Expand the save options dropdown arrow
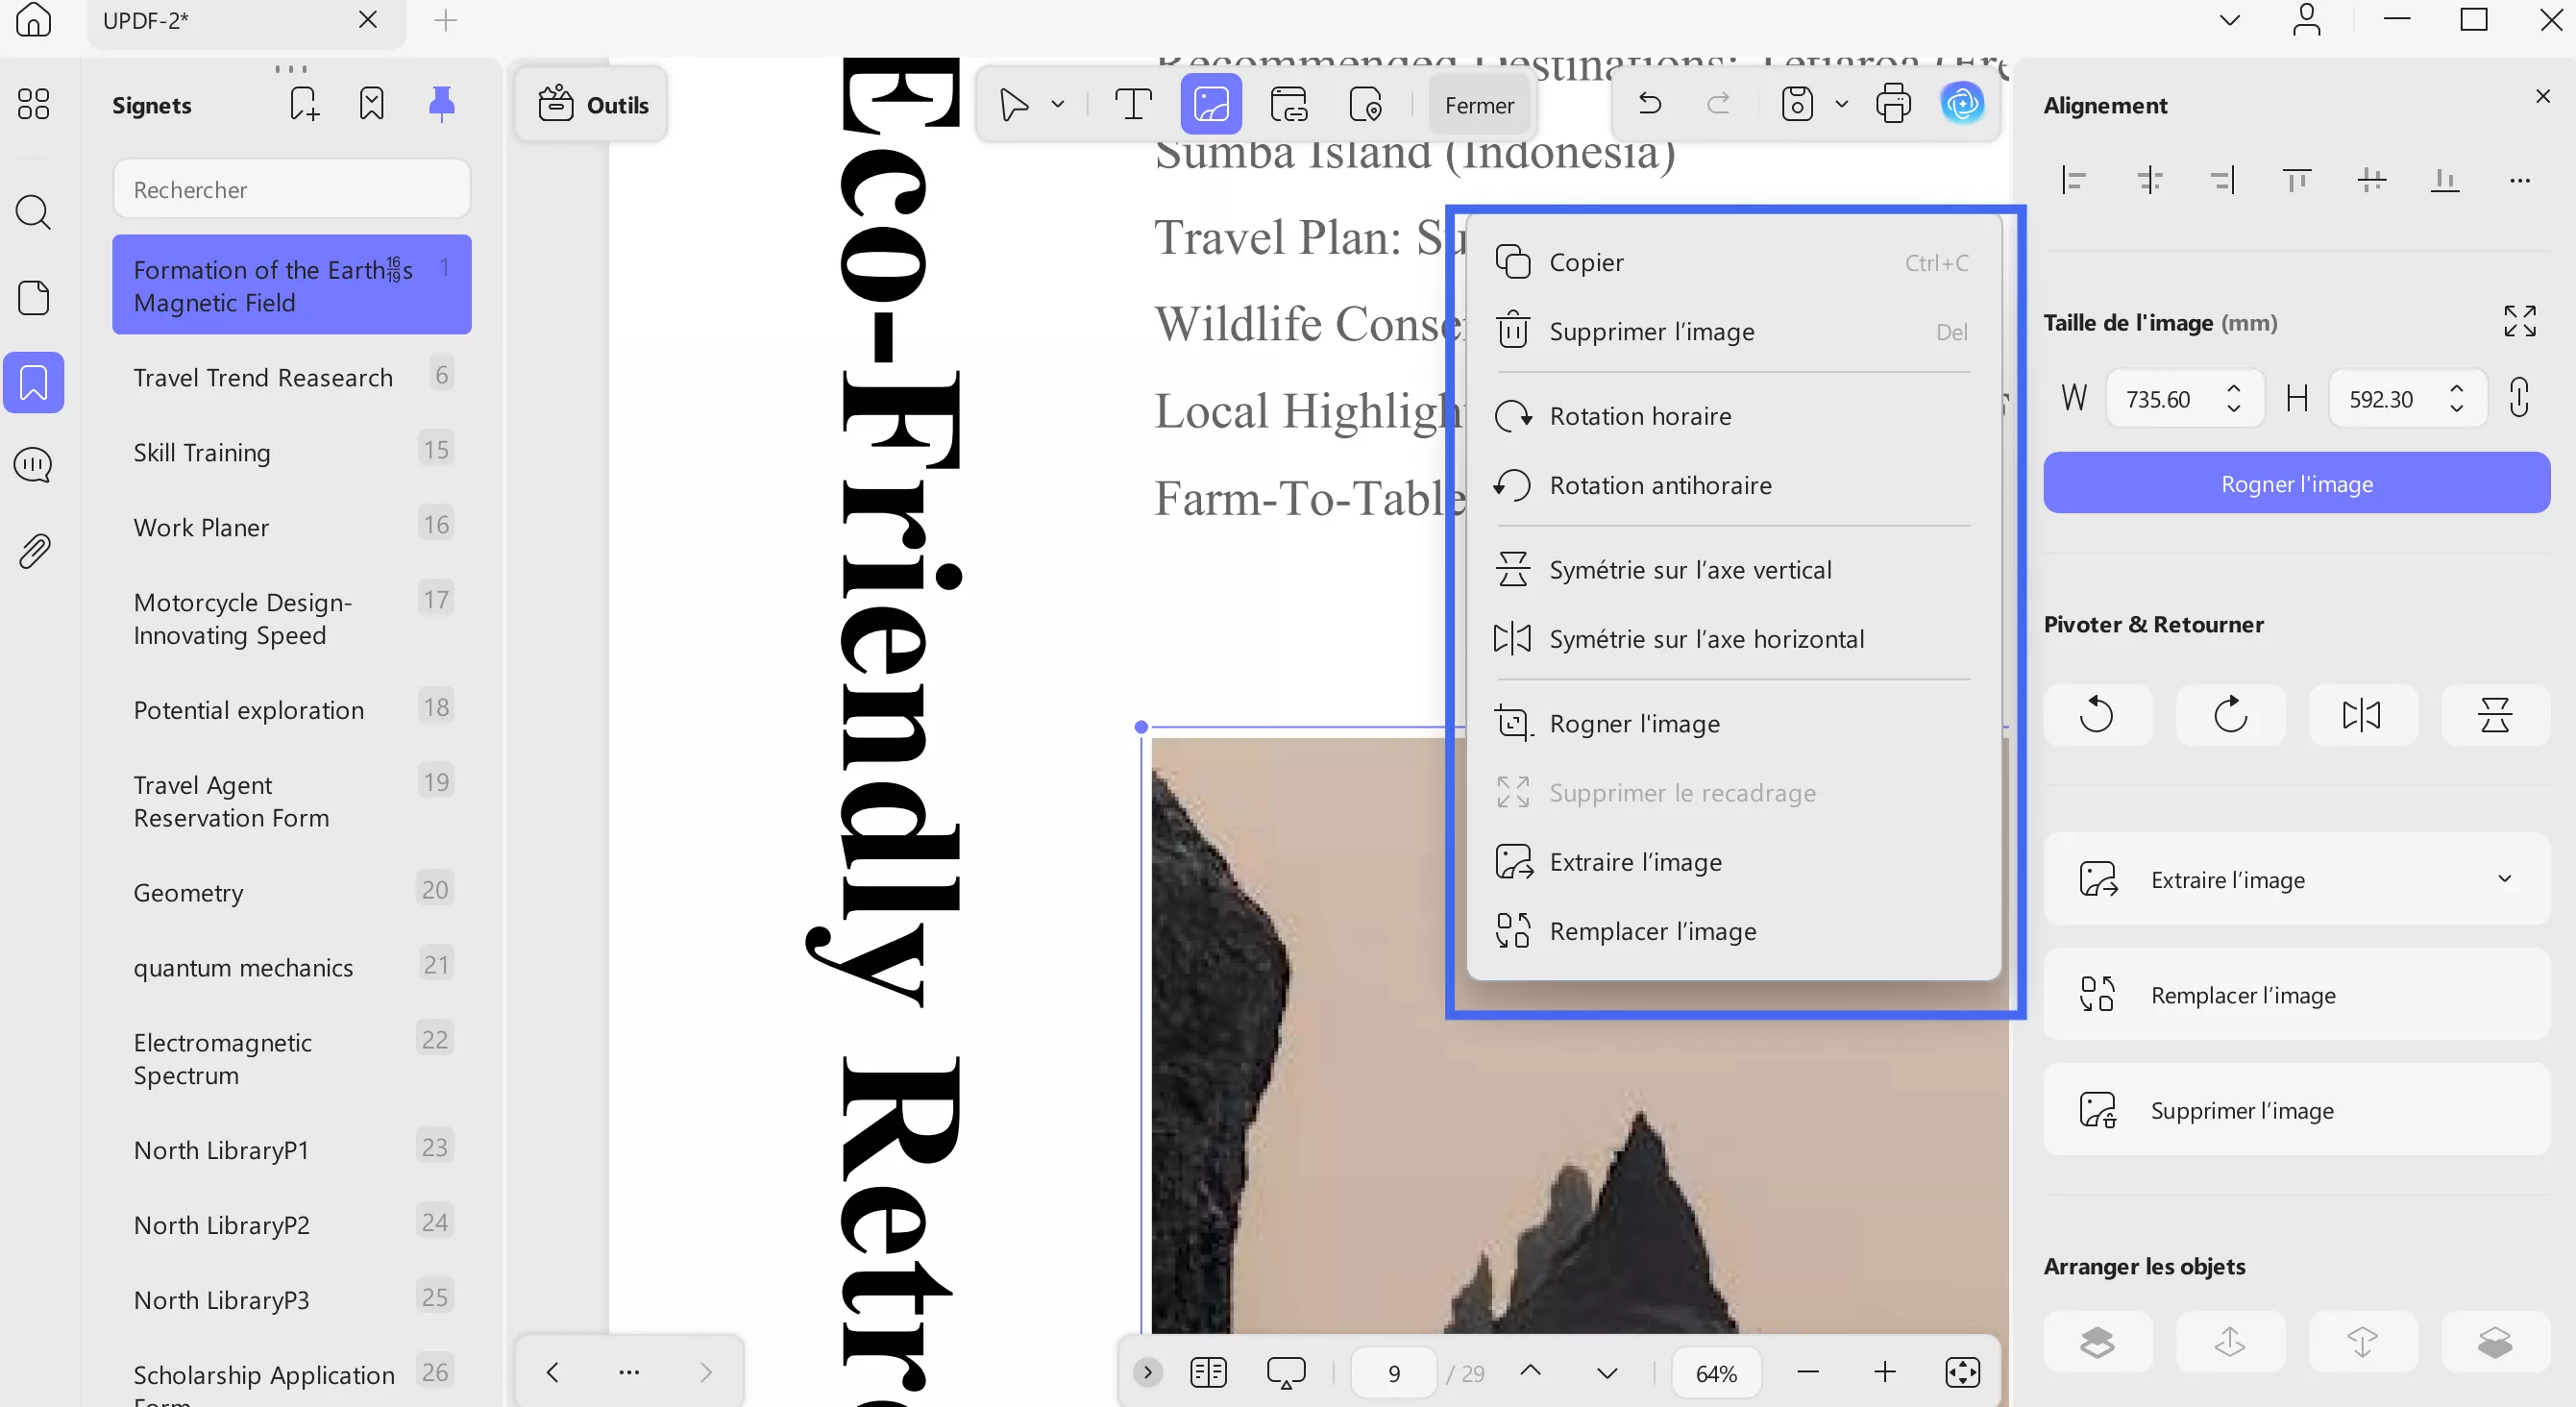Viewport: 2576px width, 1407px height. tap(1841, 104)
